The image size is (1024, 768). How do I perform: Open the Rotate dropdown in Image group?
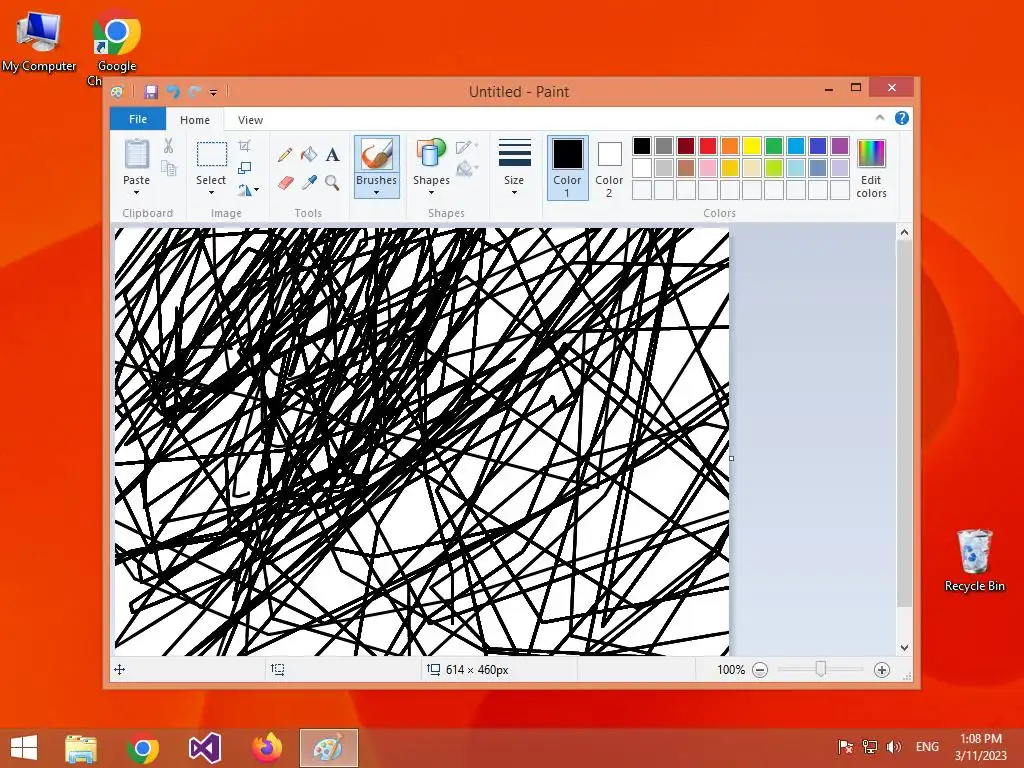(x=248, y=190)
